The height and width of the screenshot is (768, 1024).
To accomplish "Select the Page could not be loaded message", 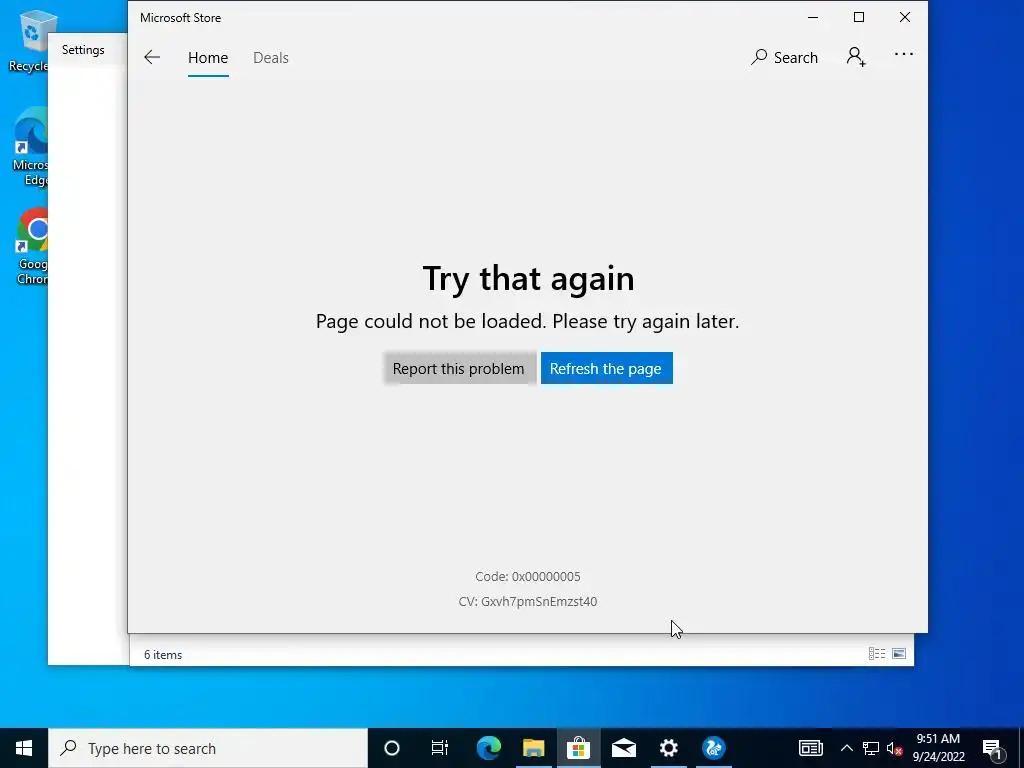I will pyautogui.click(x=528, y=321).
